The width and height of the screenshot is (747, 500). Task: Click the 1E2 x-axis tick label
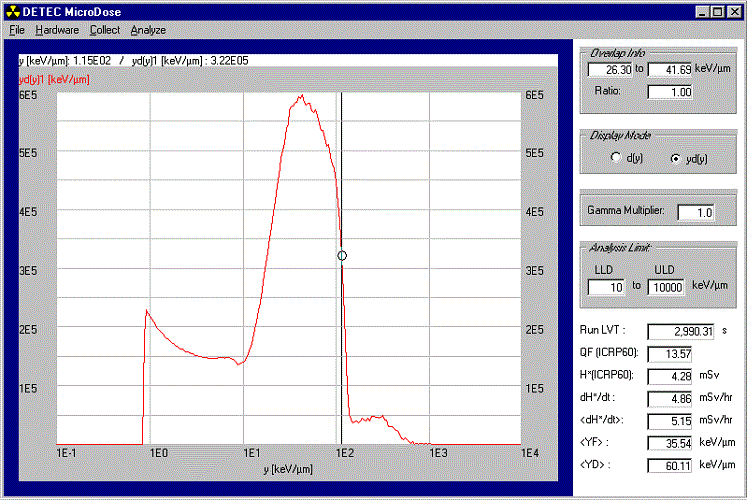[x=345, y=453]
